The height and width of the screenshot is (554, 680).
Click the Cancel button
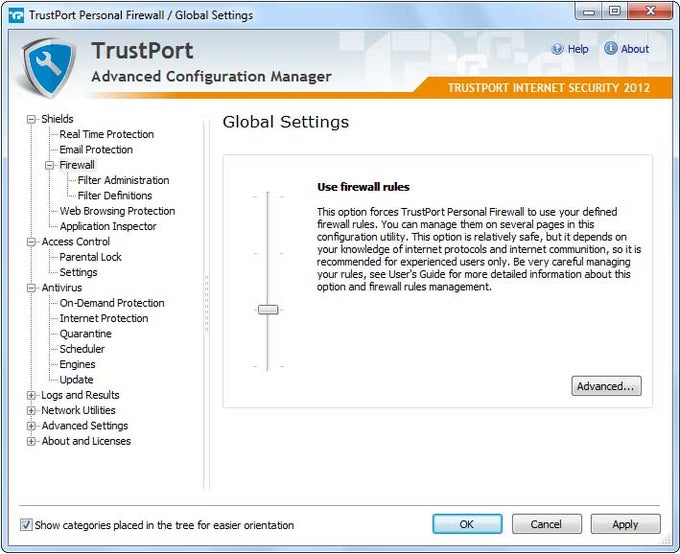(546, 524)
